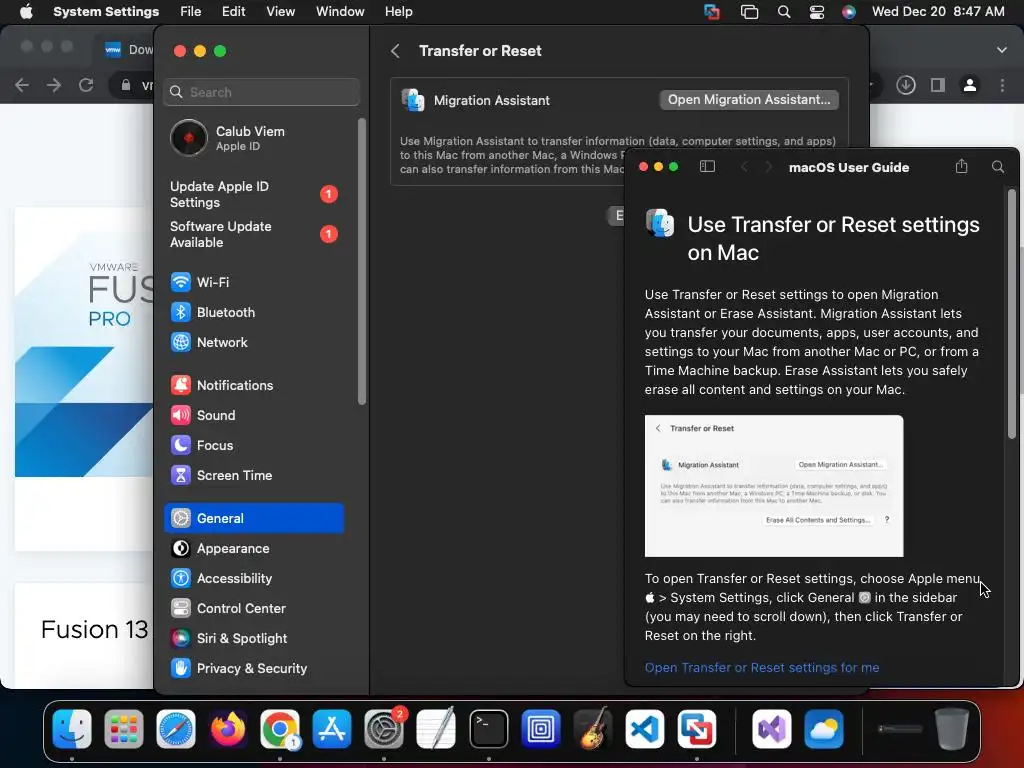The image size is (1024, 768).
Task: Click the share icon in macOS User Guide
Action: click(961, 166)
